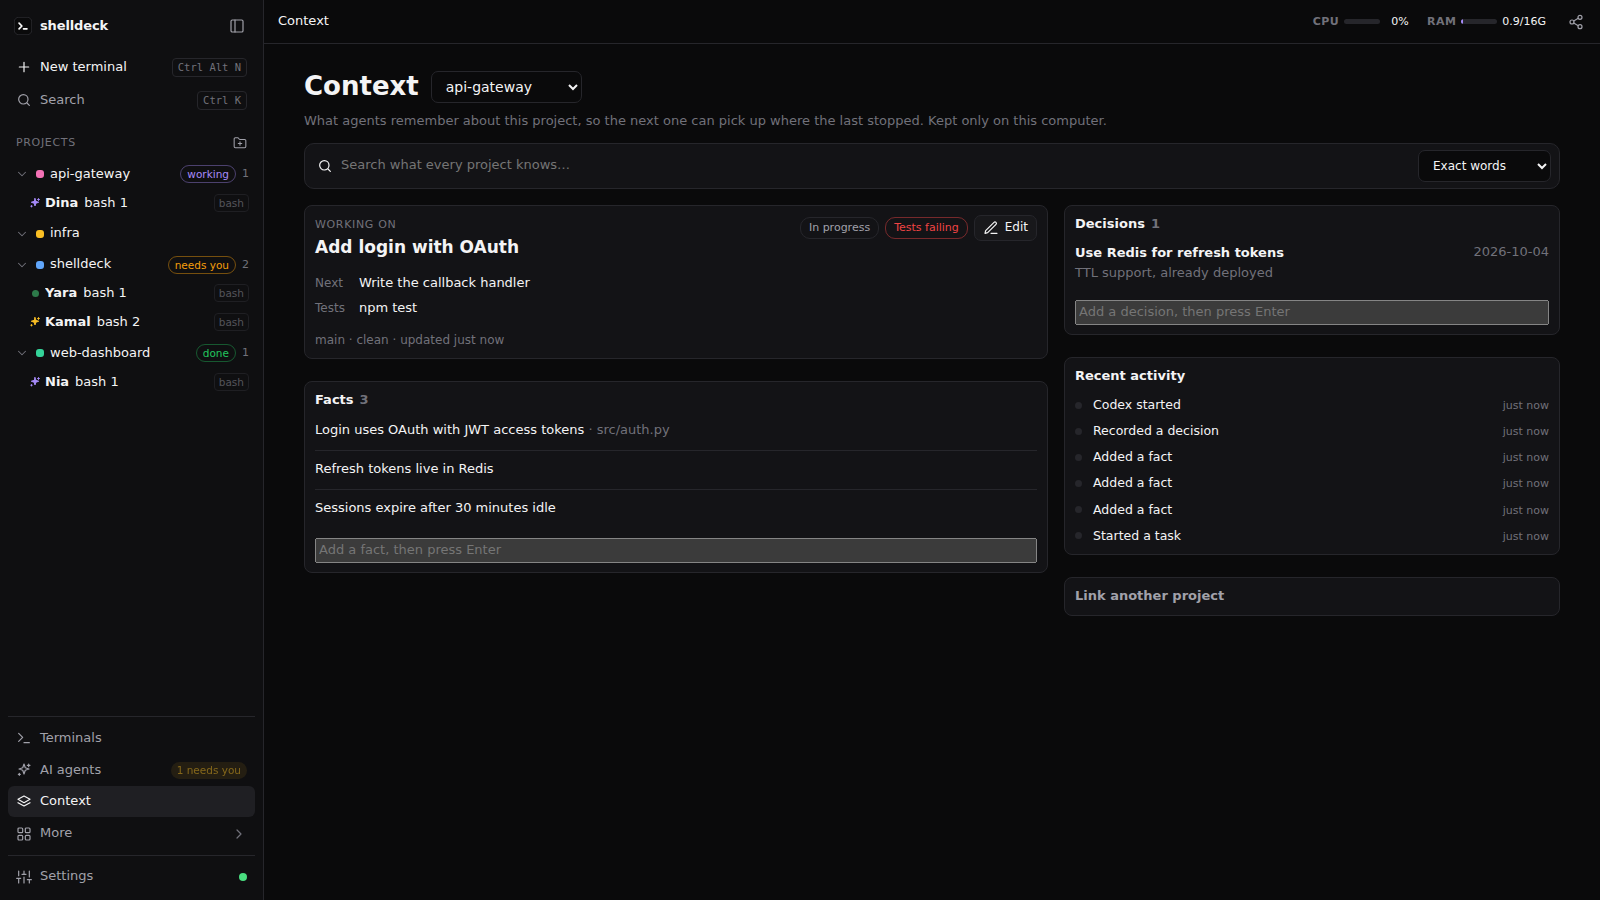
Task: Collapse the api-gateway project
Action: pyautogui.click(x=22, y=174)
